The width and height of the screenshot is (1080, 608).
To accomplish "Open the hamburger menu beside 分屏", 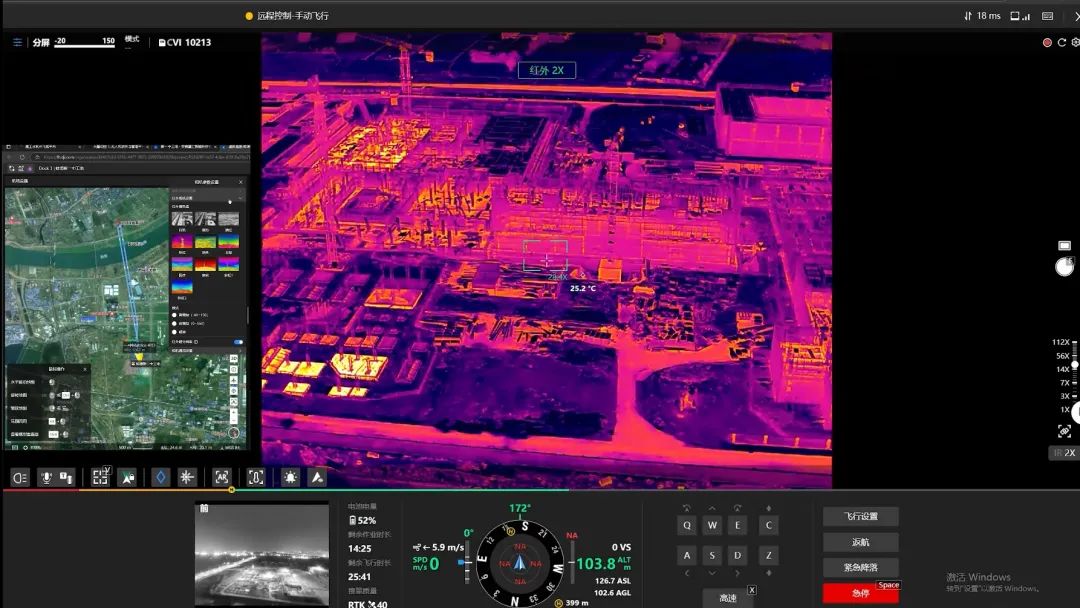I will point(17,42).
